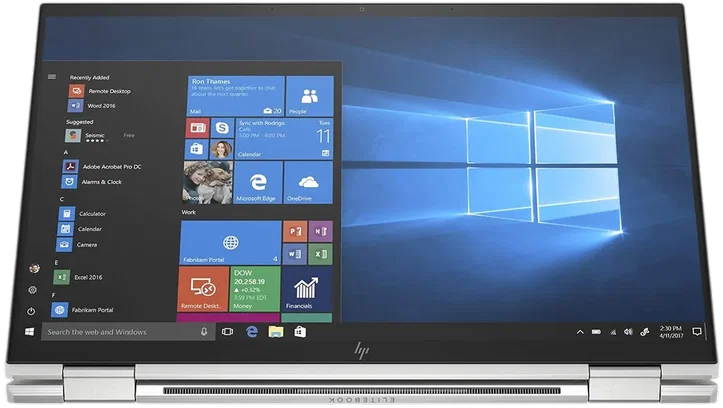The height and width of the screenshot is (408, 723).
Task: Open the Skype tile
Action: point(220,128)
